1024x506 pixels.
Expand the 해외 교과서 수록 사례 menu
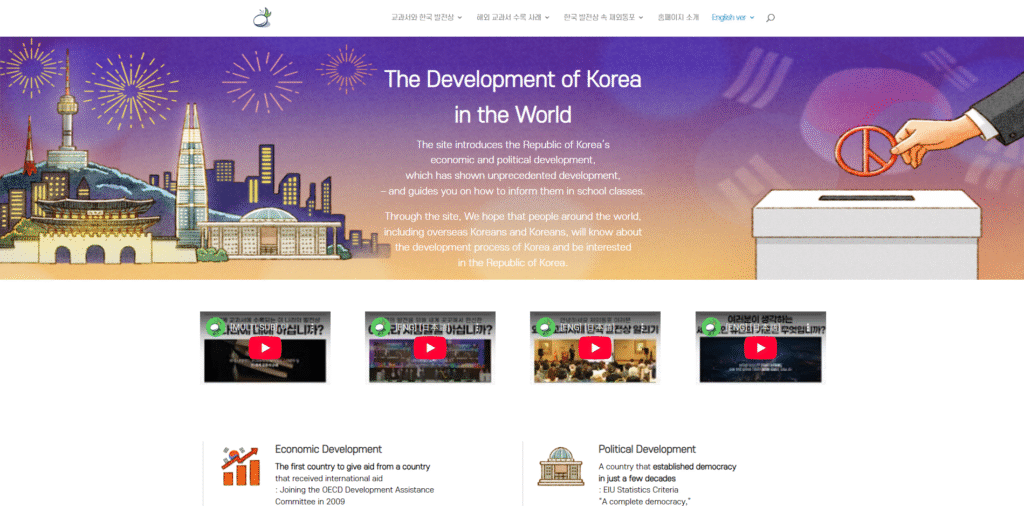tap(513, 18)
